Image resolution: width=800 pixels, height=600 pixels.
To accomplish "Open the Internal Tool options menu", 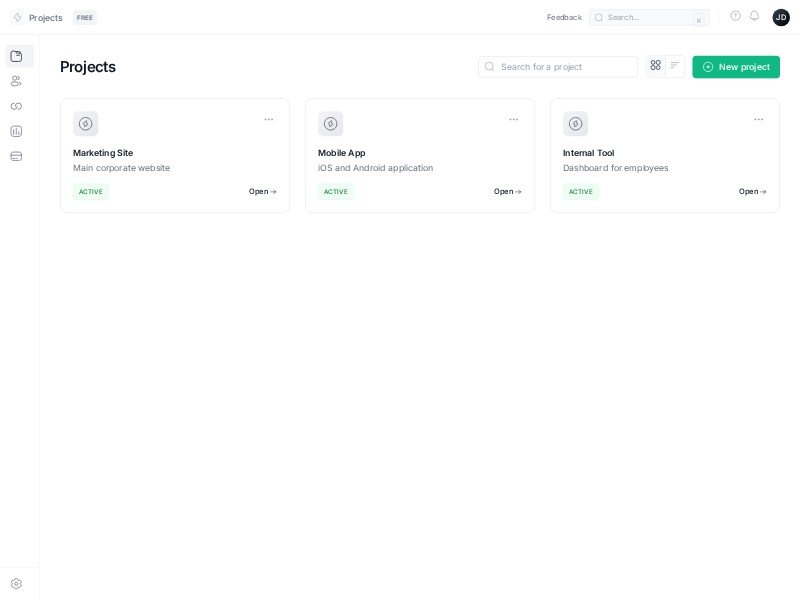I will [758, 119].
